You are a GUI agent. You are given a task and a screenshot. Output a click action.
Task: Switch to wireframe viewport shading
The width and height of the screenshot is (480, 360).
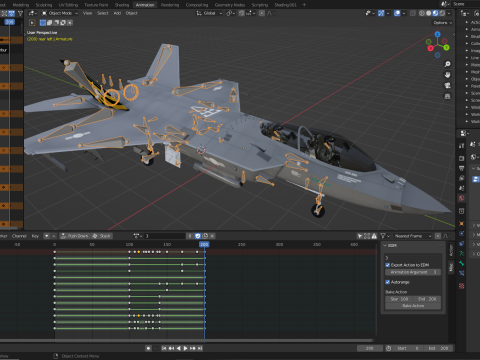(422, 13)
